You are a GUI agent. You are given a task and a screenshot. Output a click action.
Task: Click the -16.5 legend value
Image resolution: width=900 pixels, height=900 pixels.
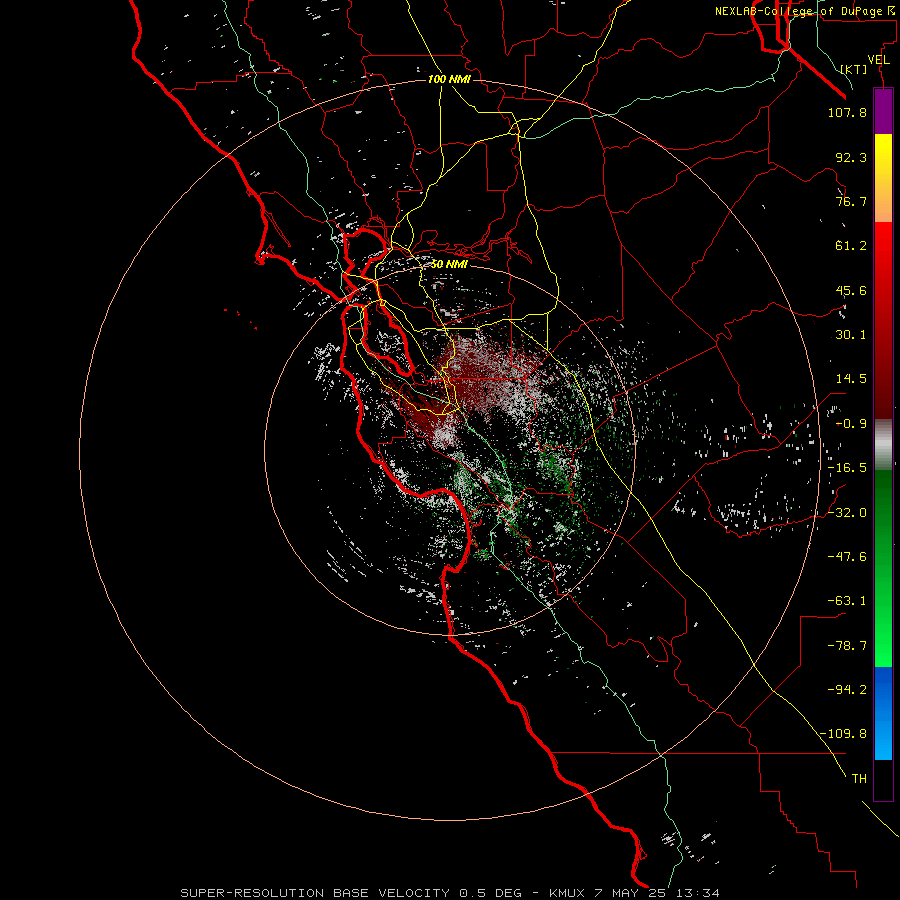pyautogui.click(x=847, y=468)
